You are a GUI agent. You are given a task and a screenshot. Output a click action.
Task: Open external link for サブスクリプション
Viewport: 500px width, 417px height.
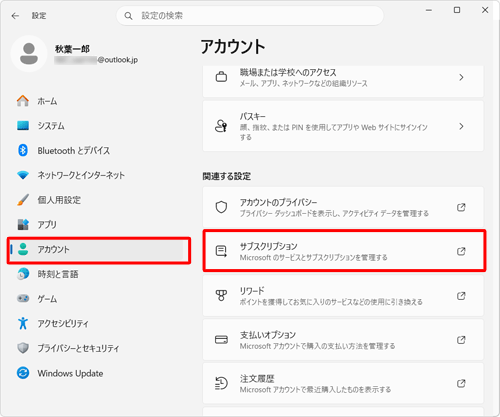tap(461, 251)
